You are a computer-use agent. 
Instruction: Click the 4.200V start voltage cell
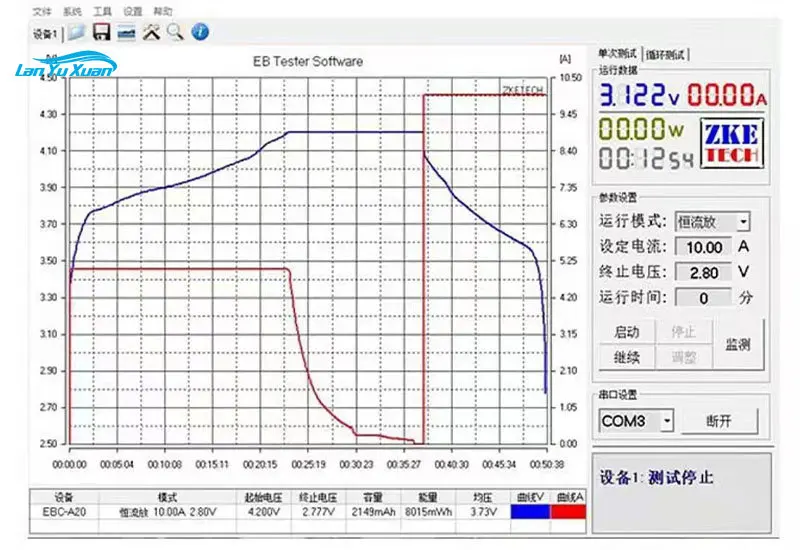coord(263,512)
